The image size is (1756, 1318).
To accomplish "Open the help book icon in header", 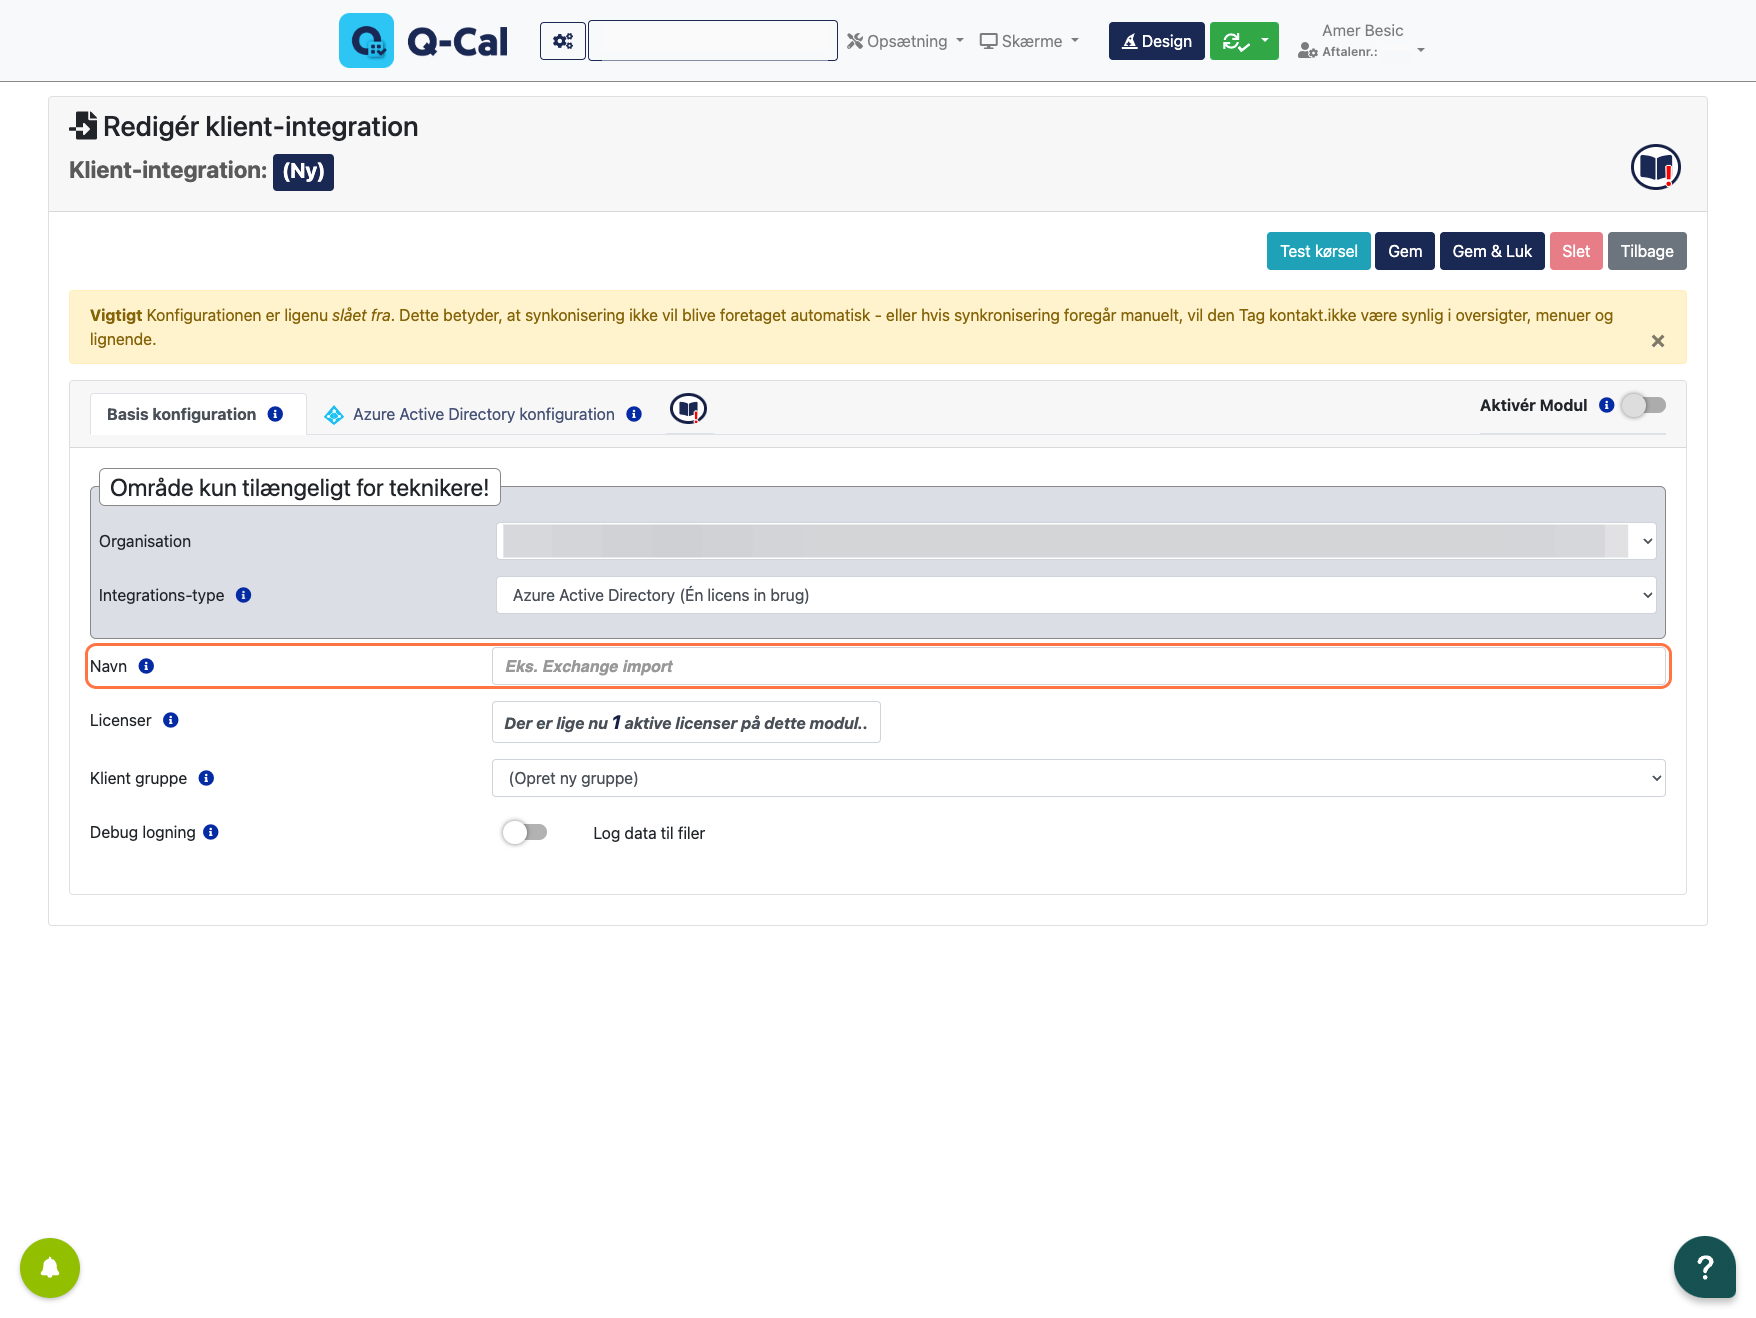I will pos(1656,167).
